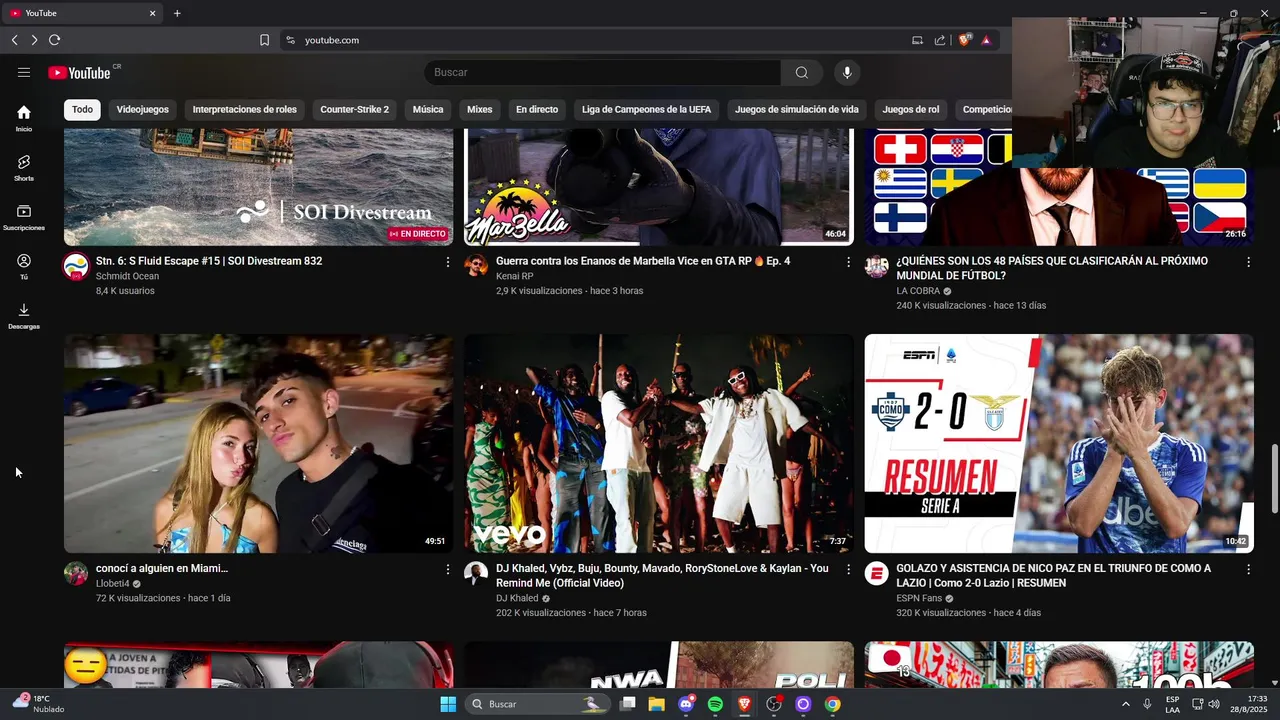Open Google Chrome from the taskbar
This screenshot has width=1280, height=720.
832,704
